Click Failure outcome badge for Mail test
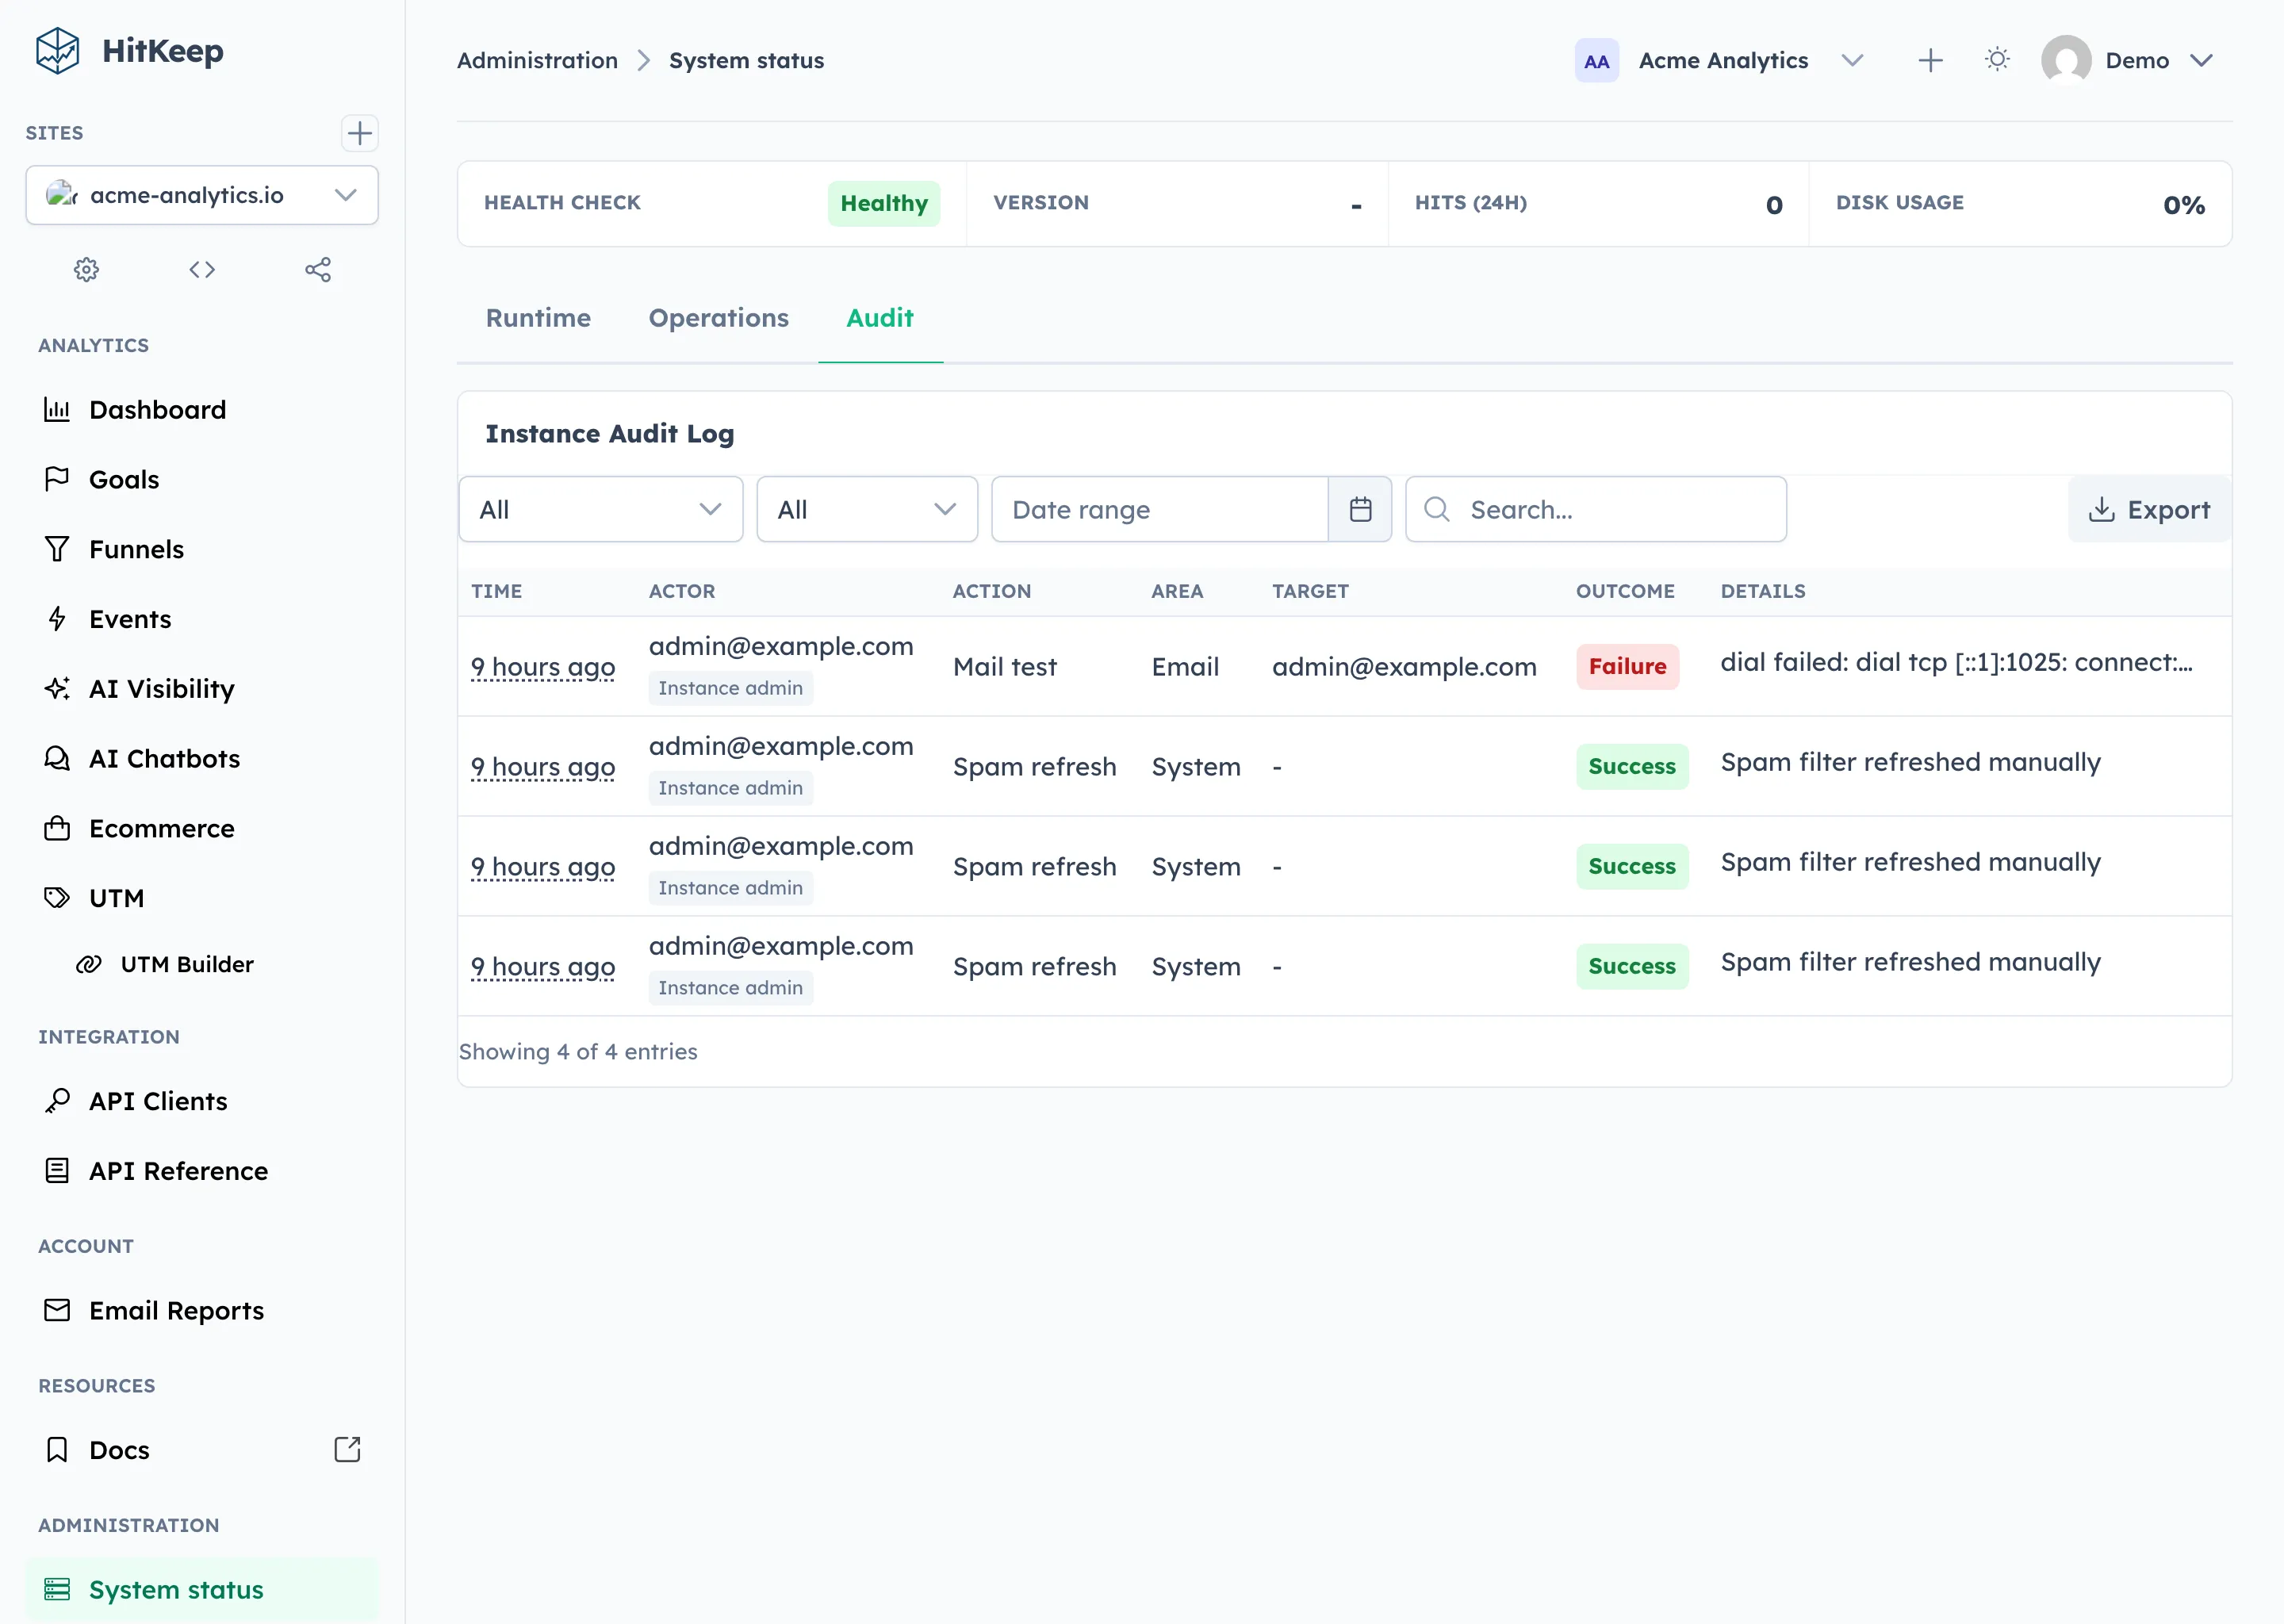 [1627, 667]
